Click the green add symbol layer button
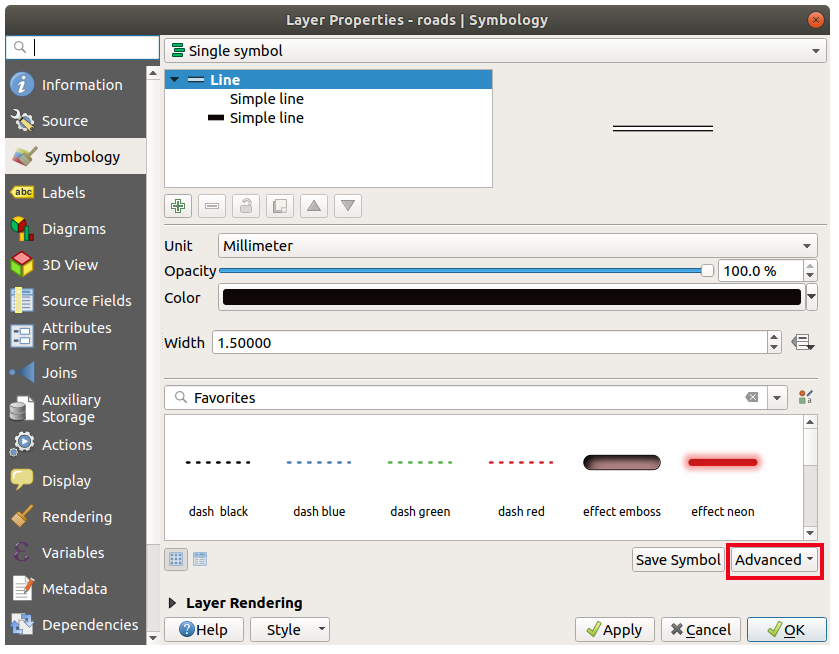 pos(178,206)
